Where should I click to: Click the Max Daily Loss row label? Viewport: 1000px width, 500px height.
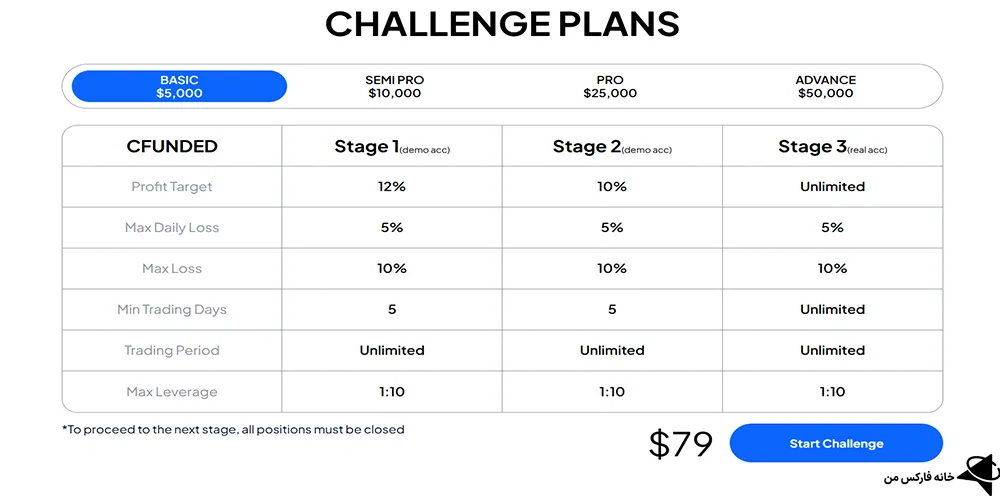click(172, 228)
